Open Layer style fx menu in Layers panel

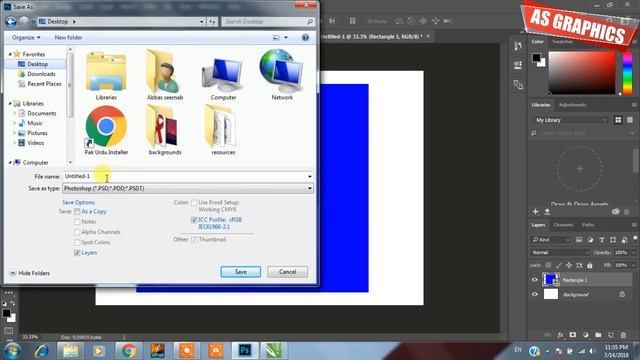[560, 335]
